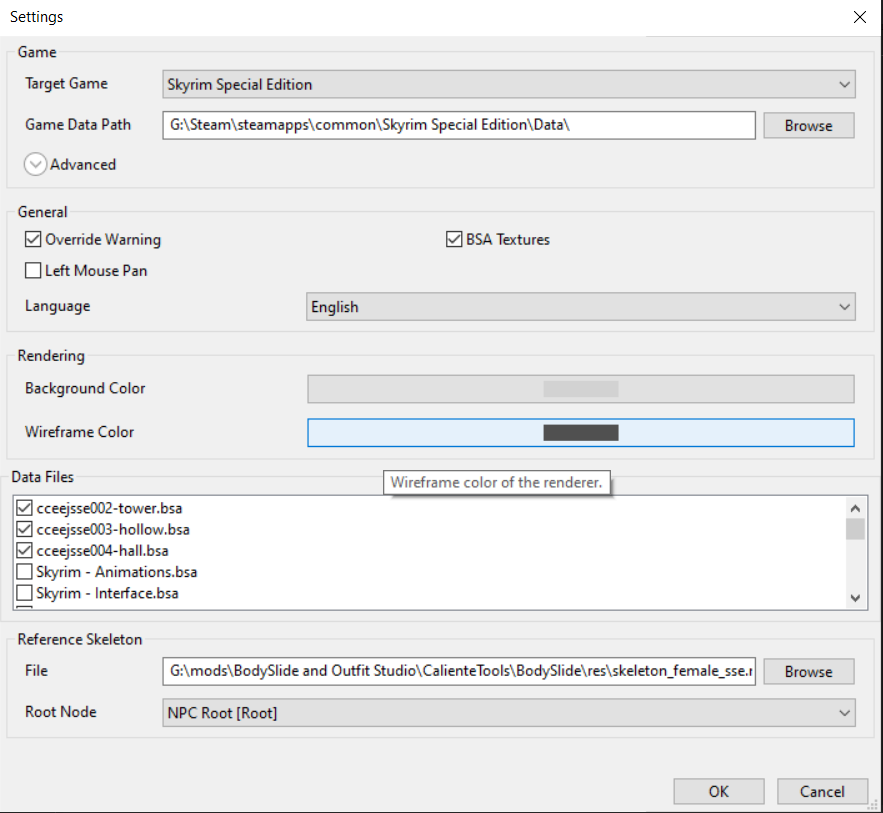Click the Reference Skeleton File field

(x=458, y=671)
